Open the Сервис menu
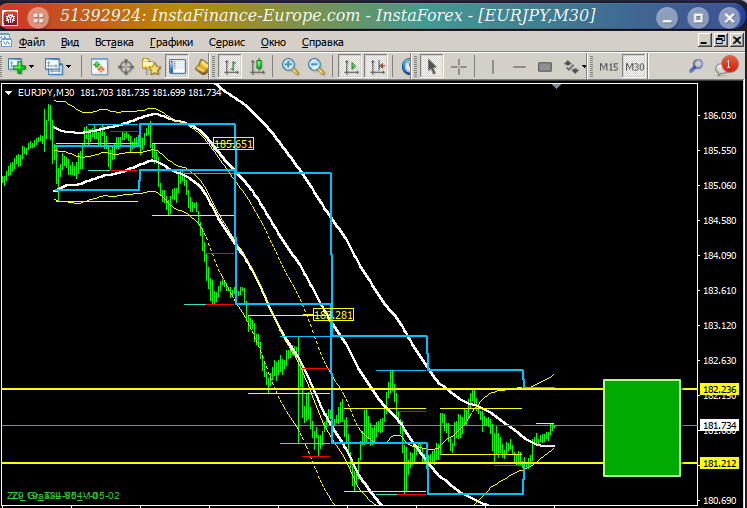The width and height of the screenshot is (747, 508). coord(227,42)
